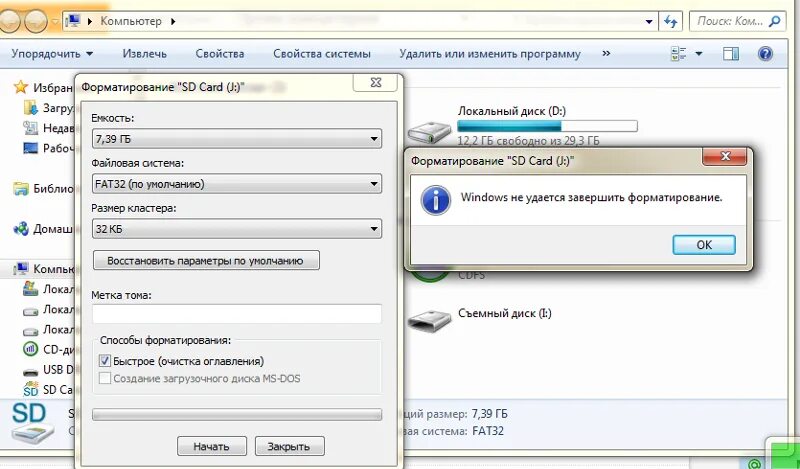The height and width of the screenshot is (469, 800).
Task: Click the D: drive usage bar
Action: [x=547, y=126]
